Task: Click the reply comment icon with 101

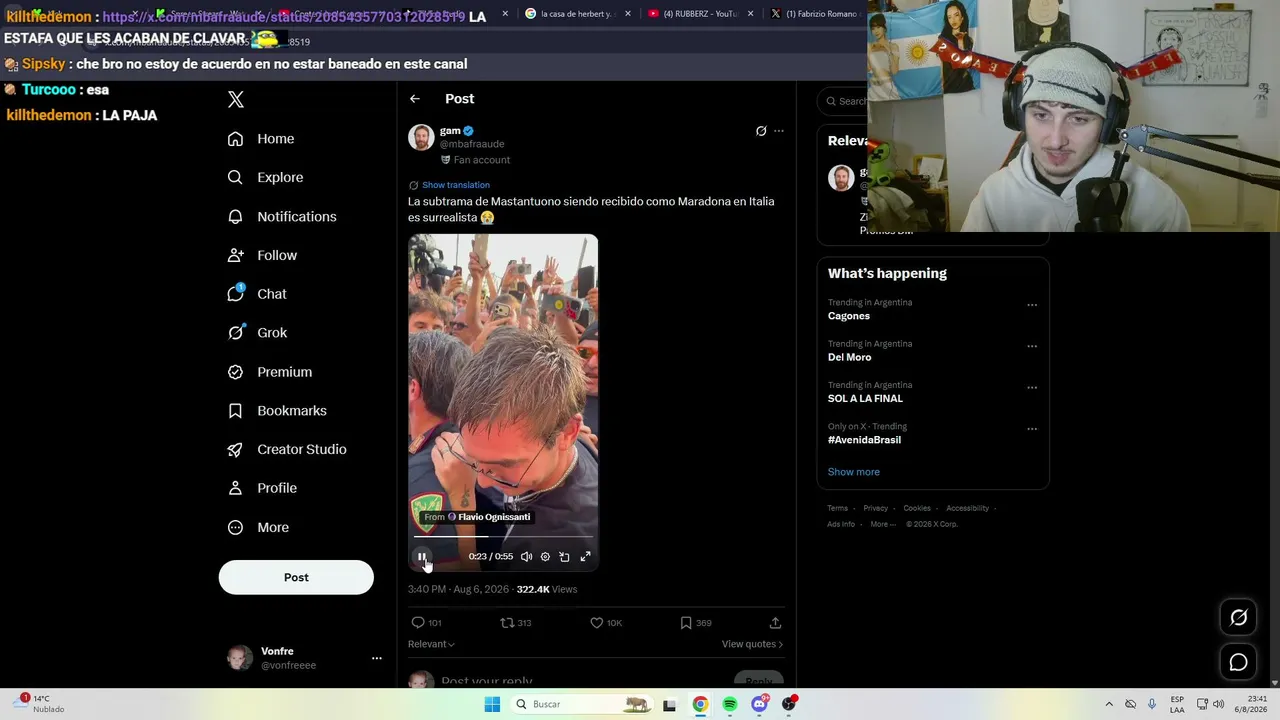Action: (x=418, y=622)
